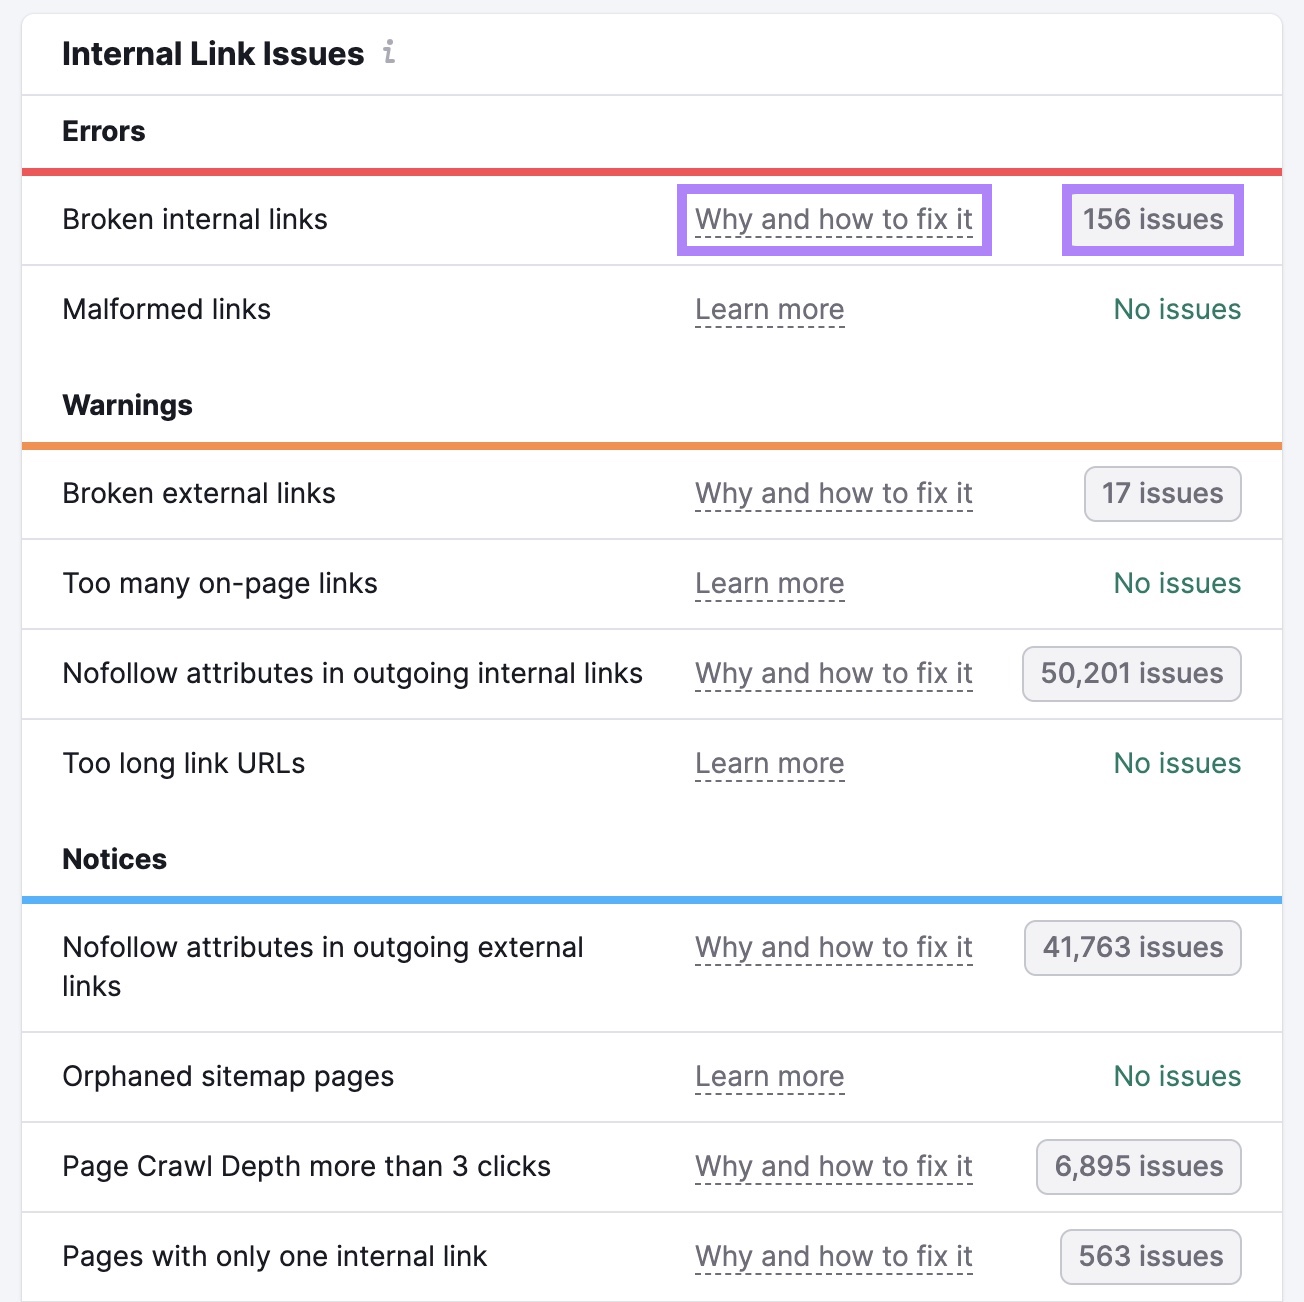Image resolution: width=1304 pixels, height=1302 pixels.
Task: Click 'No issues' next to Too long link URLs
Action: coord(1176,763)
